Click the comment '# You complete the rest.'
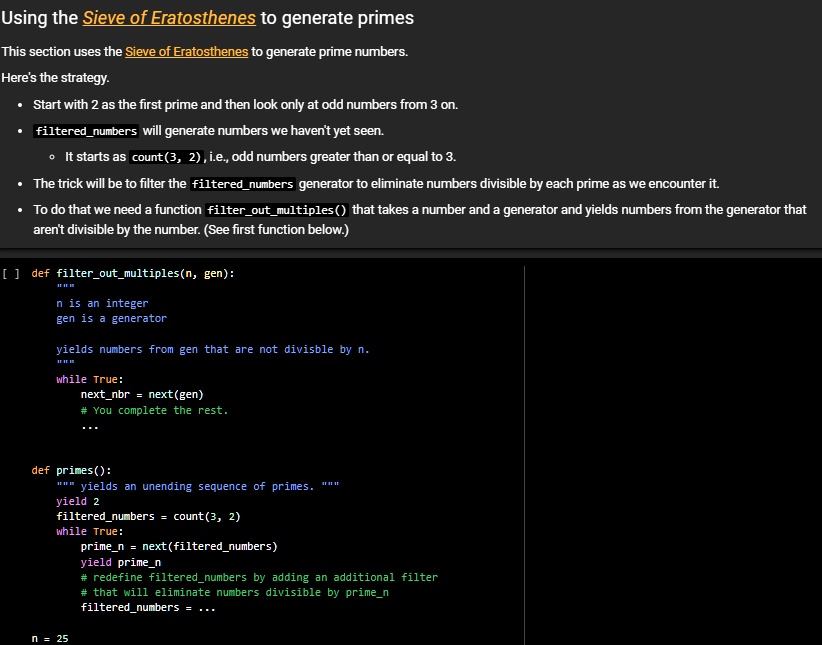Screen dimensions: 822x645 coord(155,410)
